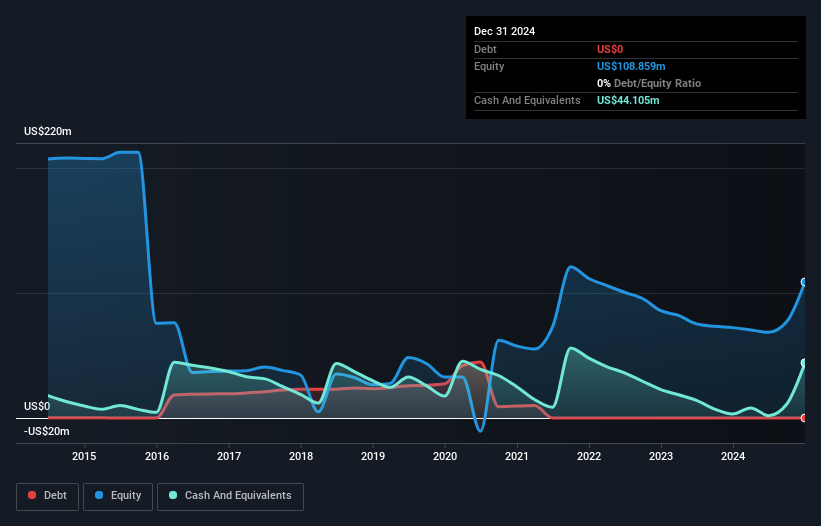This screenshot has width=821, height=526.
Task: Click the US$0 y-axis label
Action: [37, 407]
